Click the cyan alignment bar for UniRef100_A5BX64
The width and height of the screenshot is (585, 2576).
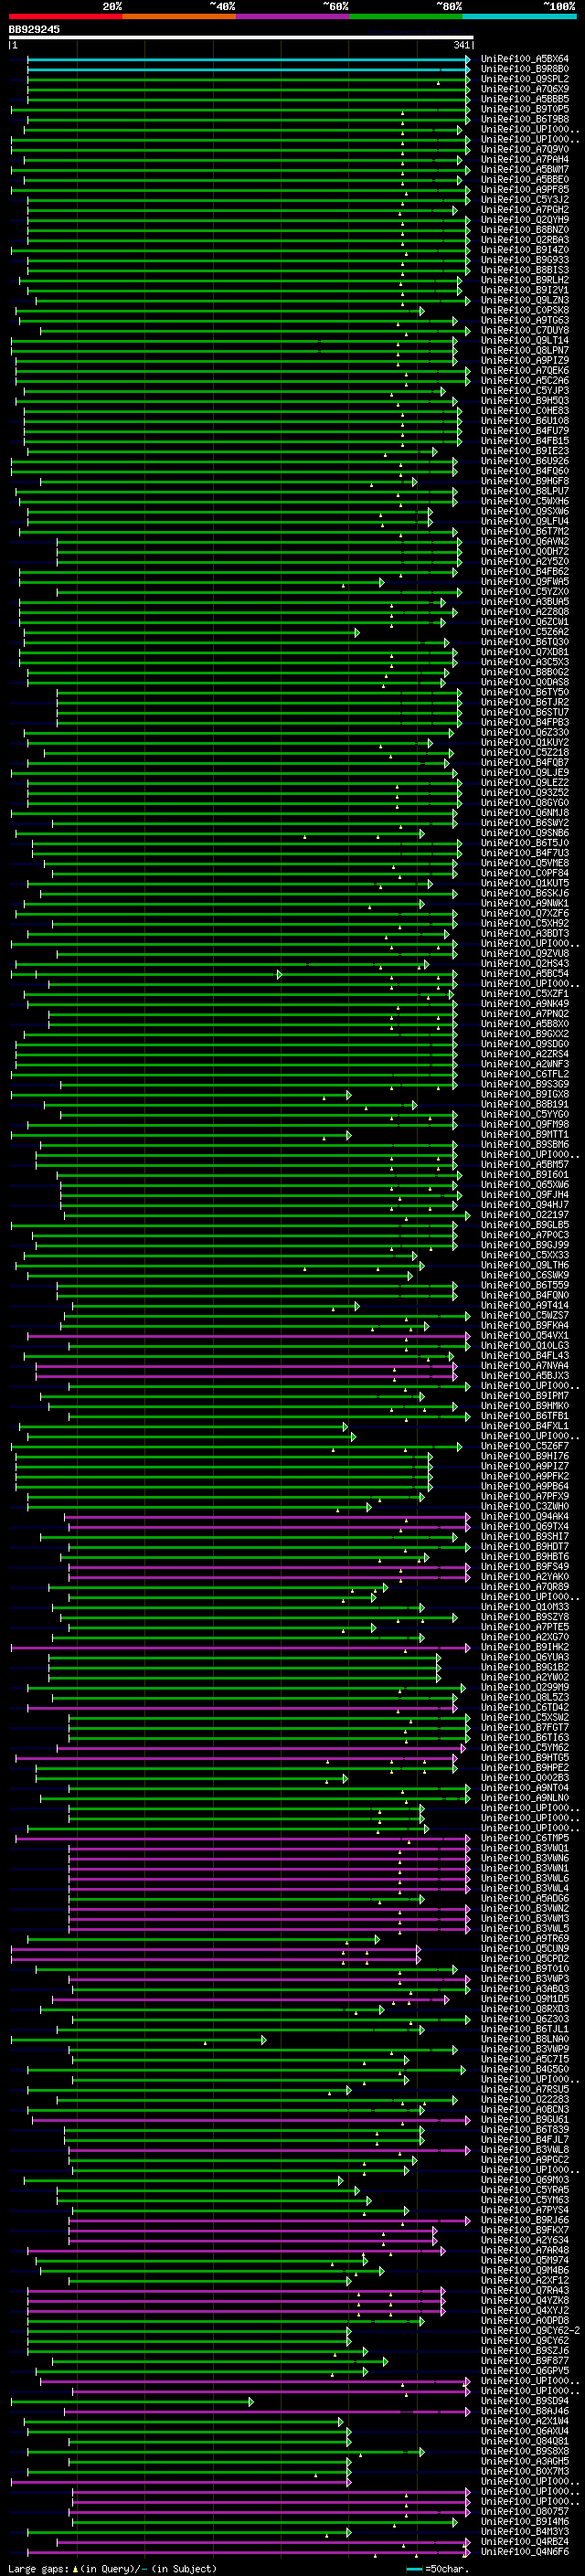tap(248, 59)
